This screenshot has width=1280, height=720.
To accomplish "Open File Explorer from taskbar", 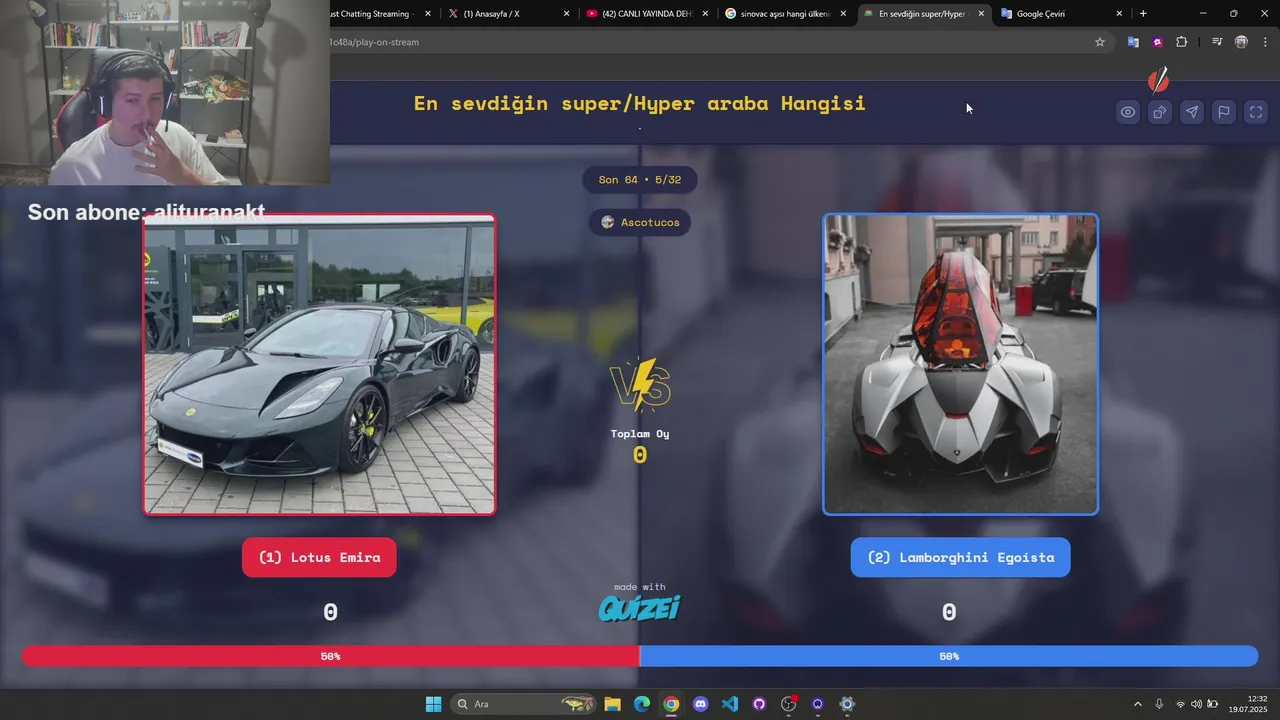I will (612, 704).
